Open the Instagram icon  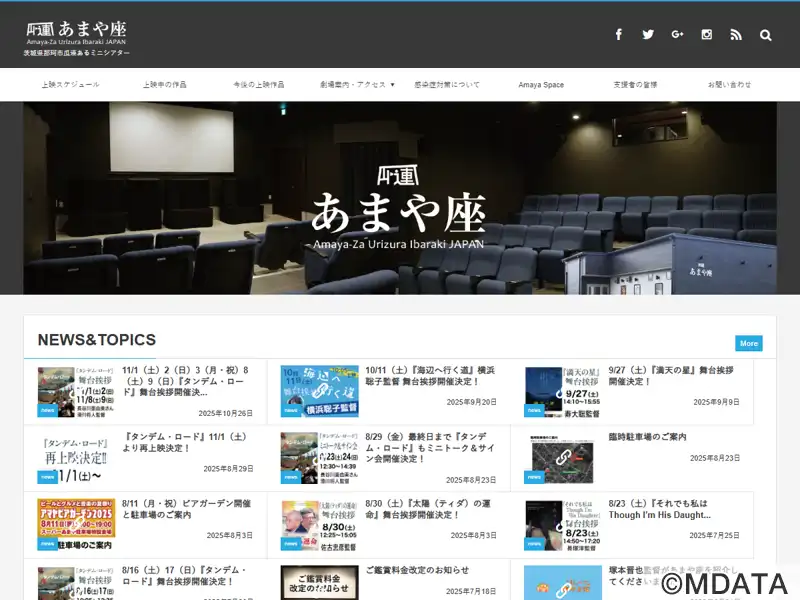(x=707, y=35)
